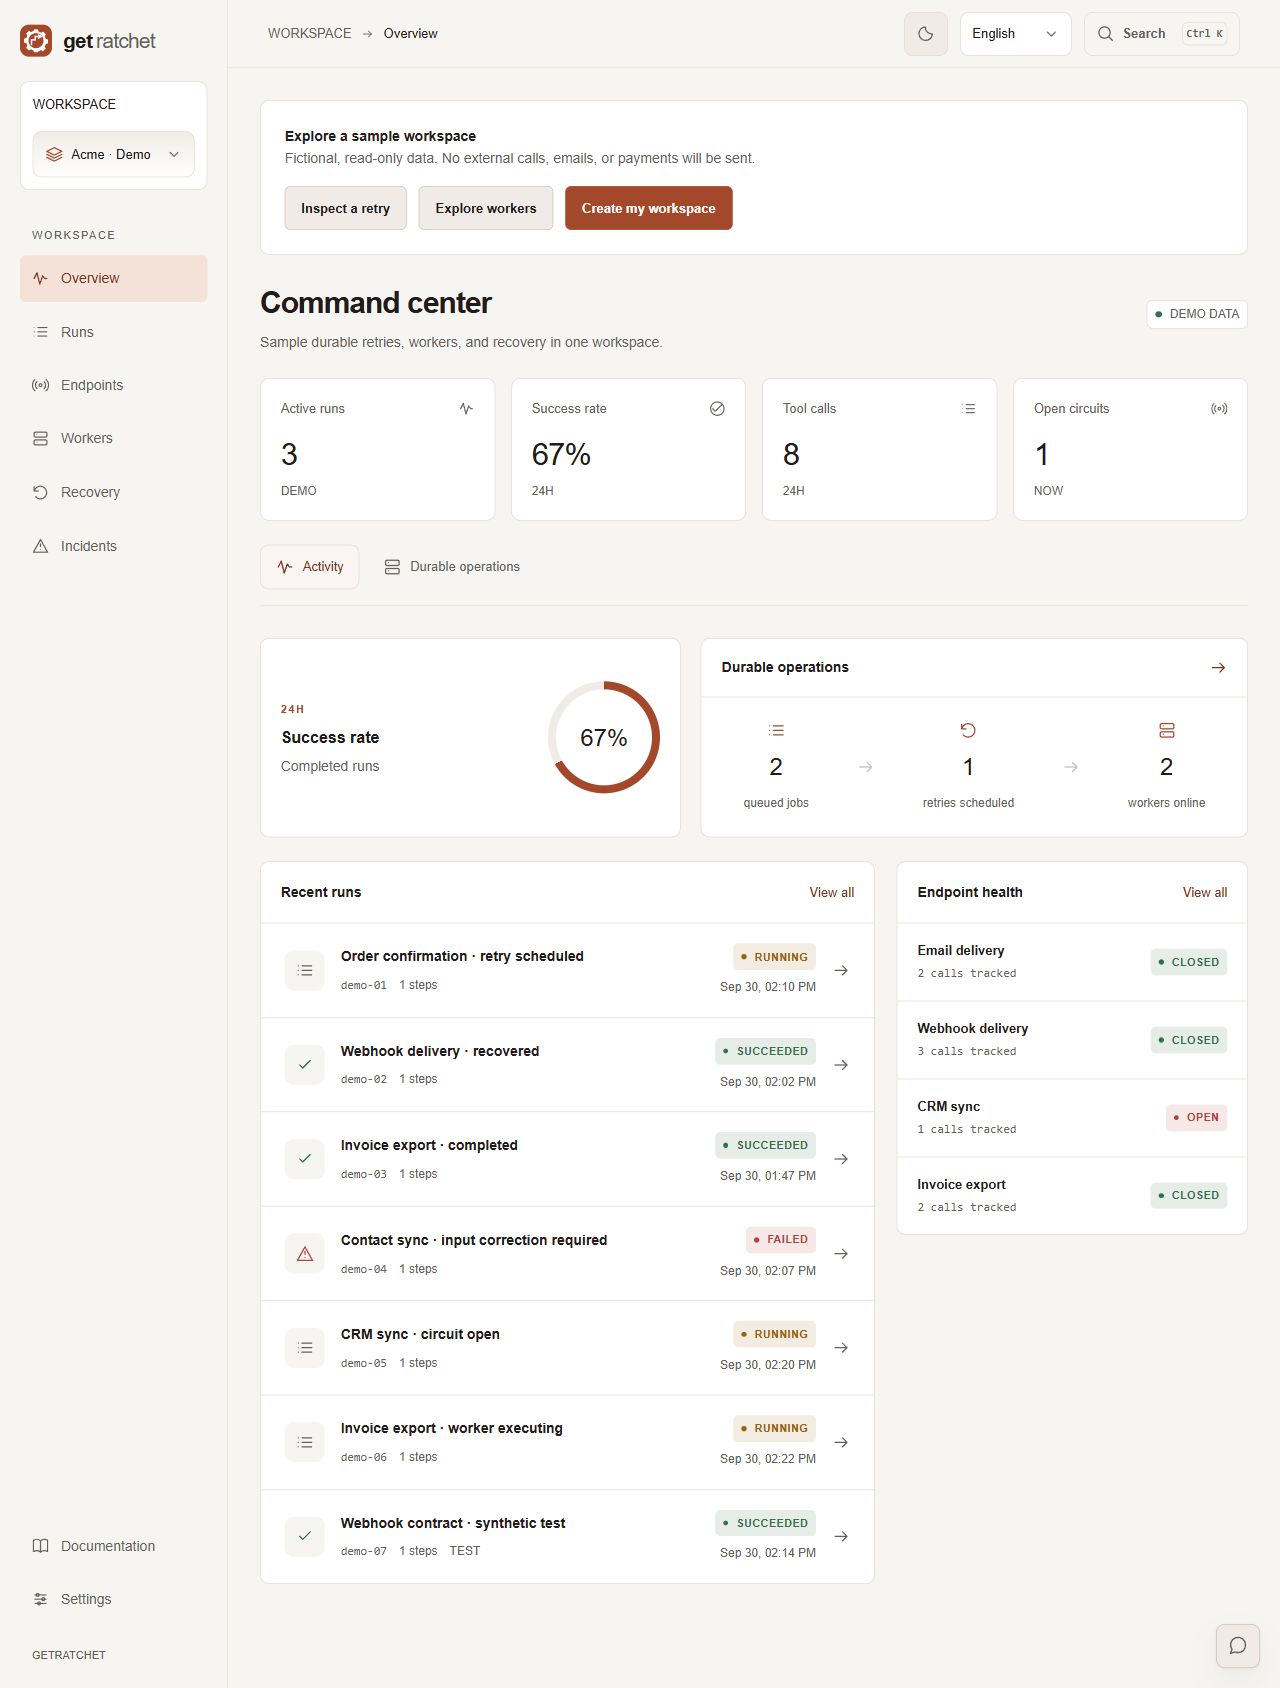Open the chat bubble icon

(x=1238, y=1646)
